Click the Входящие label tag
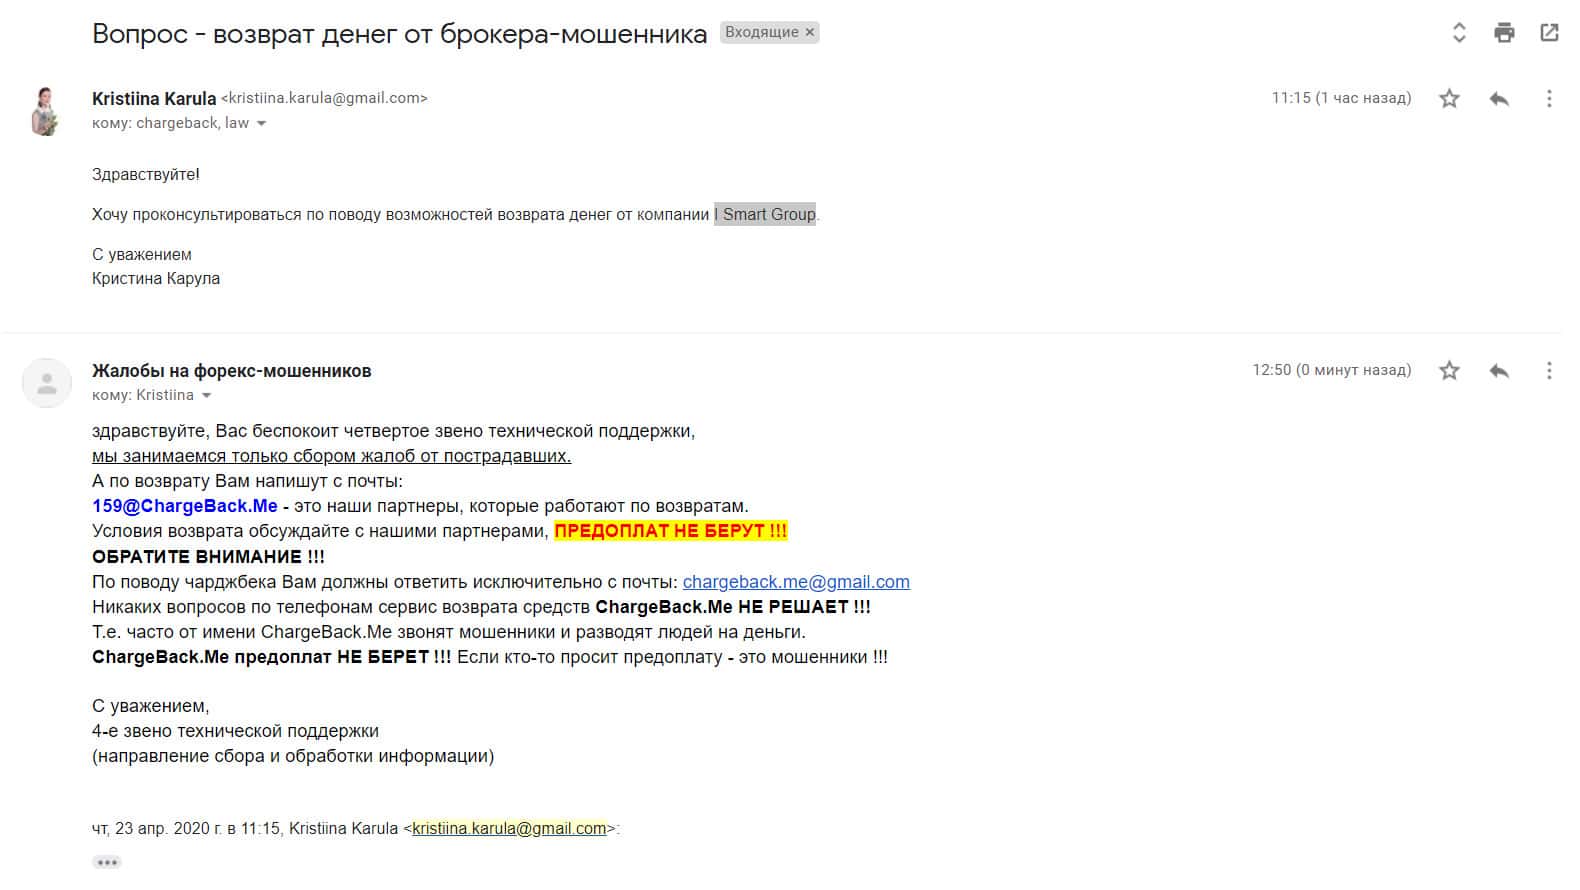 coord(761,32)
